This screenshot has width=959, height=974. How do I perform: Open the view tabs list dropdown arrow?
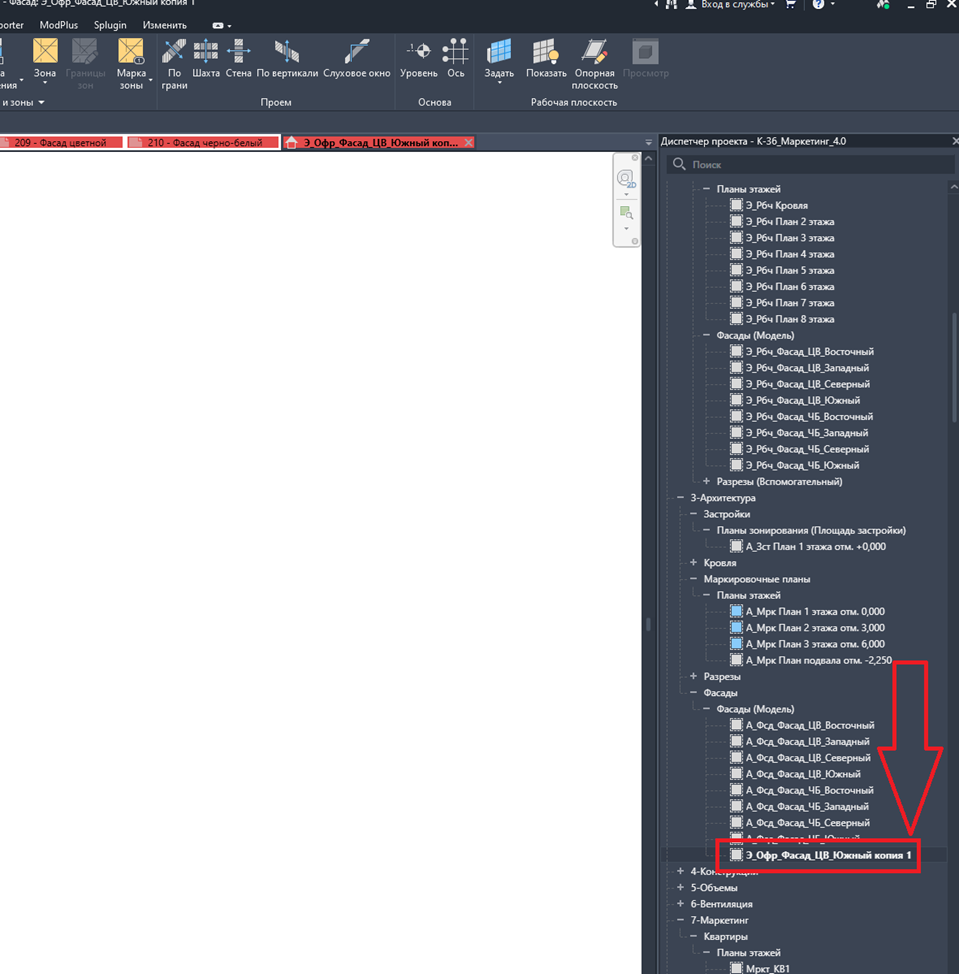(648, 142)
